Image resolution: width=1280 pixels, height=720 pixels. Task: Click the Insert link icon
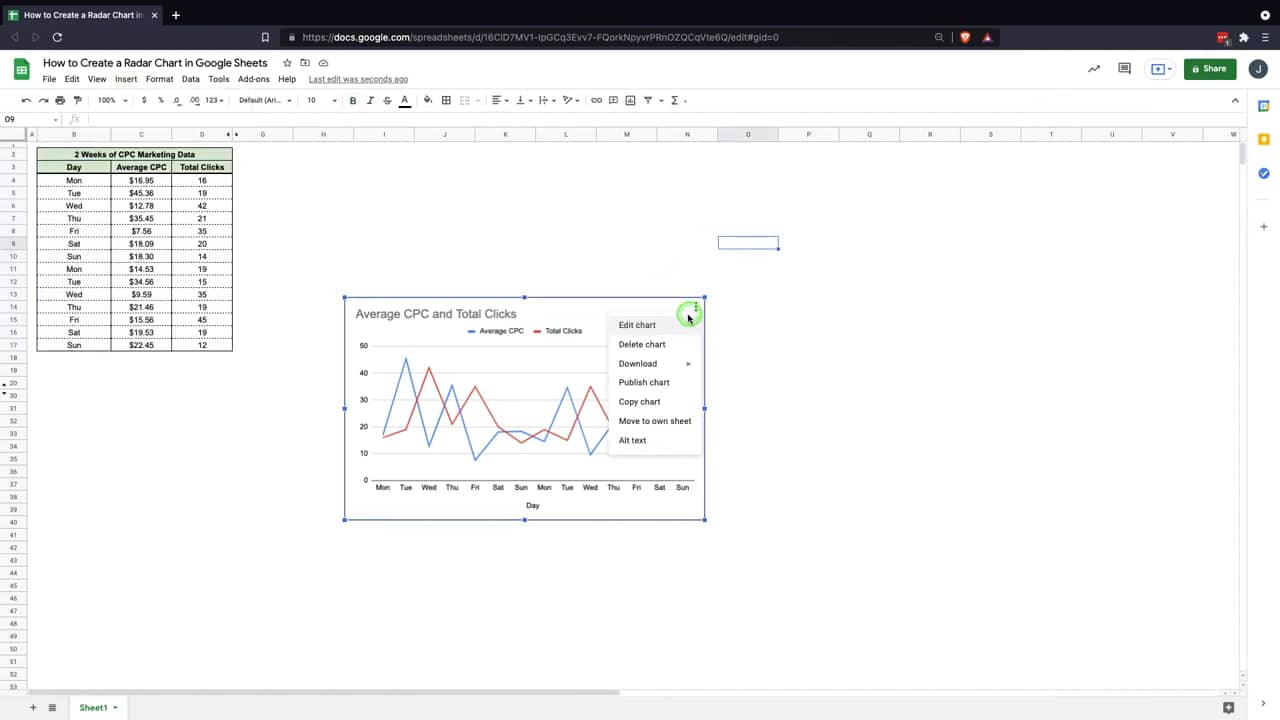tap(596, 100)
